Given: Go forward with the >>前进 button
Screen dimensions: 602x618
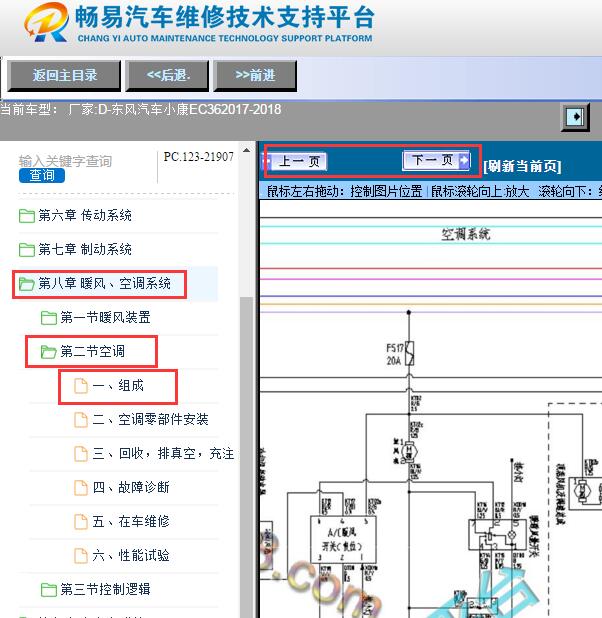Looking at the screenshot, I should (255, 76).
